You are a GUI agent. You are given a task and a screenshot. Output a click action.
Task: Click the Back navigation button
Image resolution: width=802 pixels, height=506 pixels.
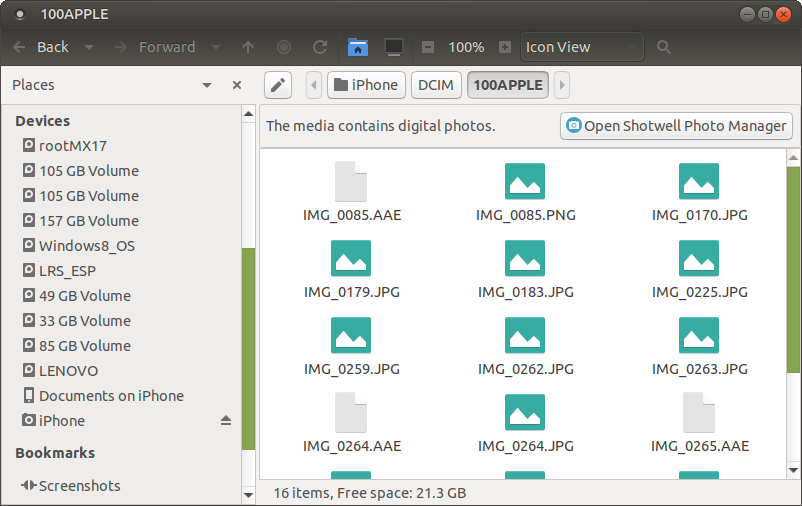pos(42,47)
